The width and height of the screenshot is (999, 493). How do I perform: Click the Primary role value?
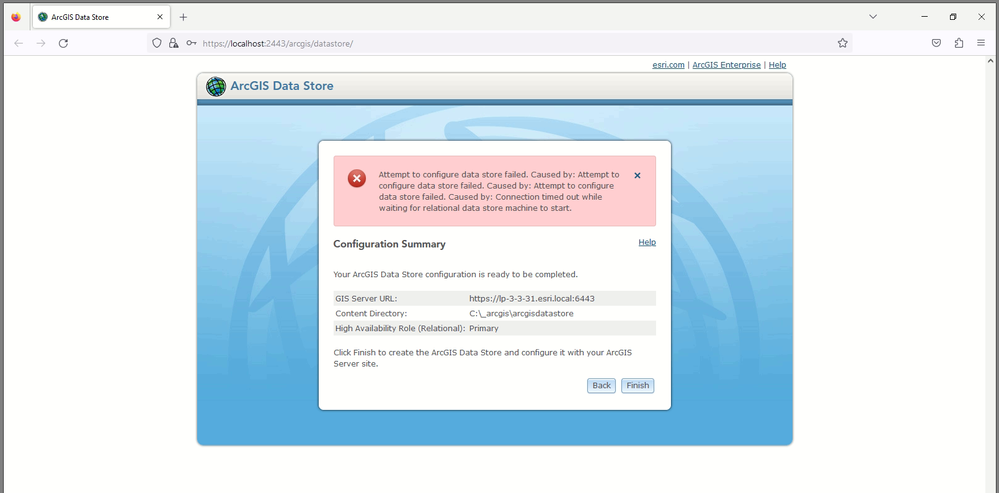[x=484, y=329]
